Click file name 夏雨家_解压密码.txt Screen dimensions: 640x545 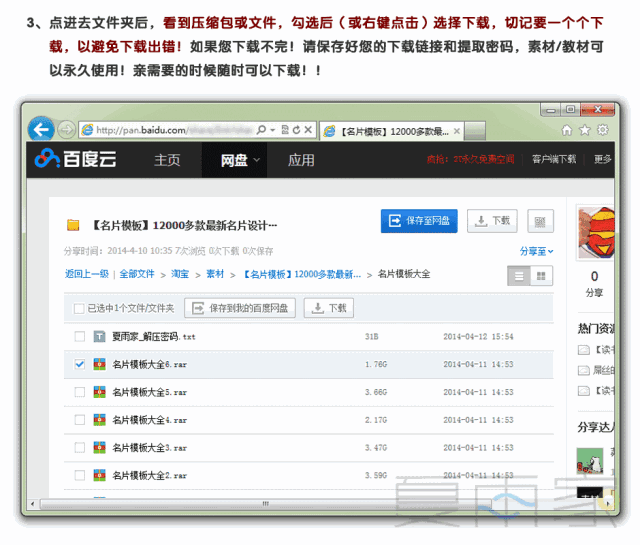pyautogui.click(x=154, y=336)
